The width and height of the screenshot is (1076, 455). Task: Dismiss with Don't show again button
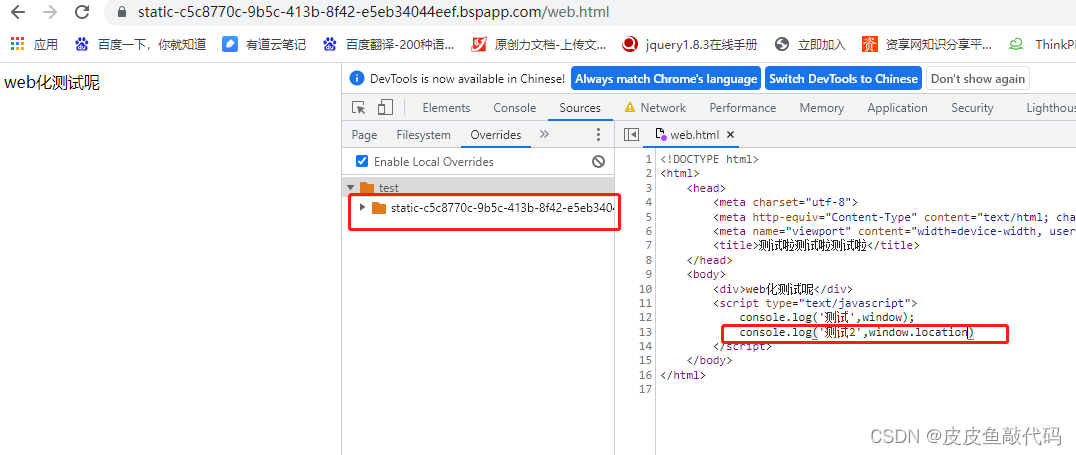[977, 79]
